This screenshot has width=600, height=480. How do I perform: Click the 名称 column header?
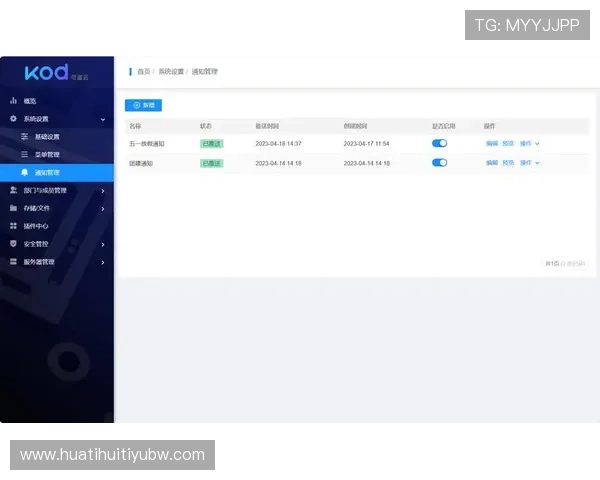tap(135, 126)
